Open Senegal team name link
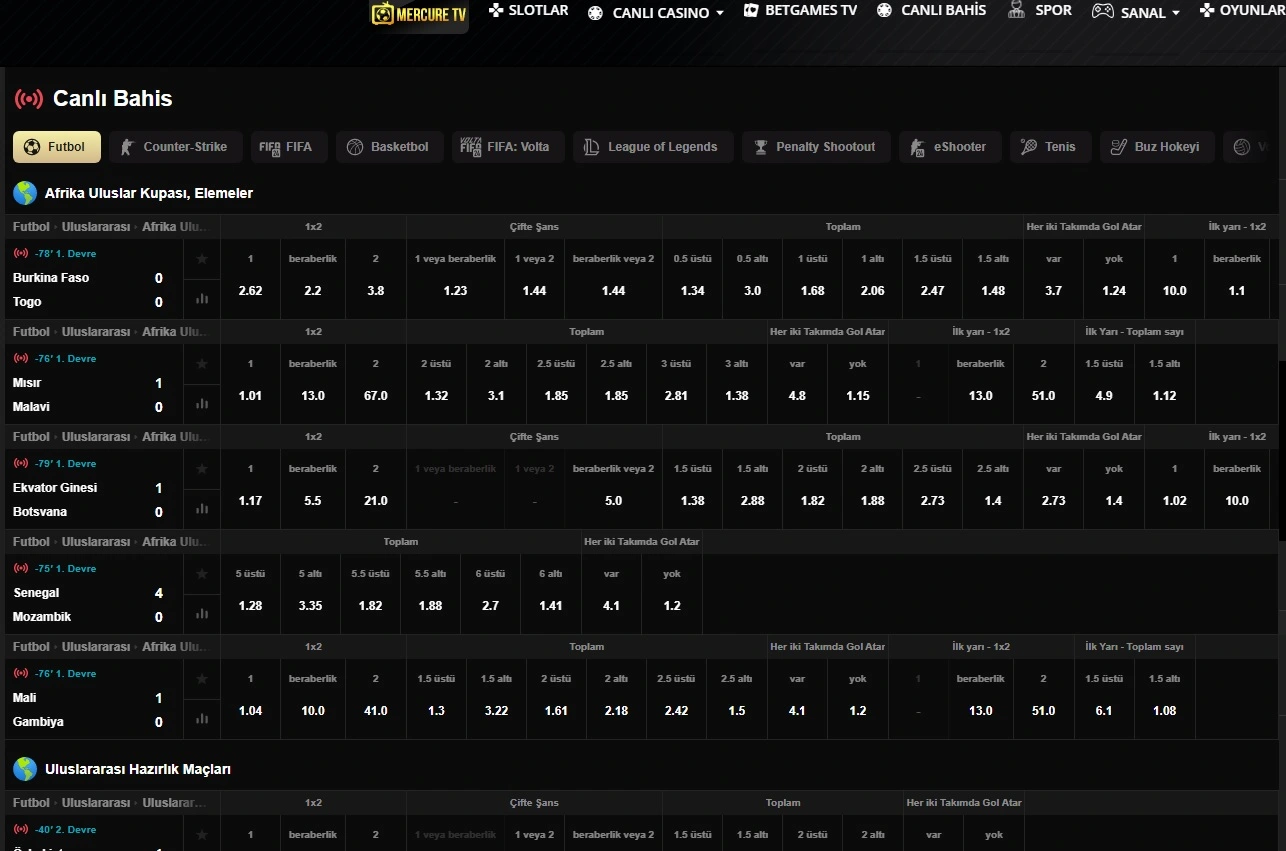Image resolution: width=1286 pixels, height=851 pixels. point(36,593)
